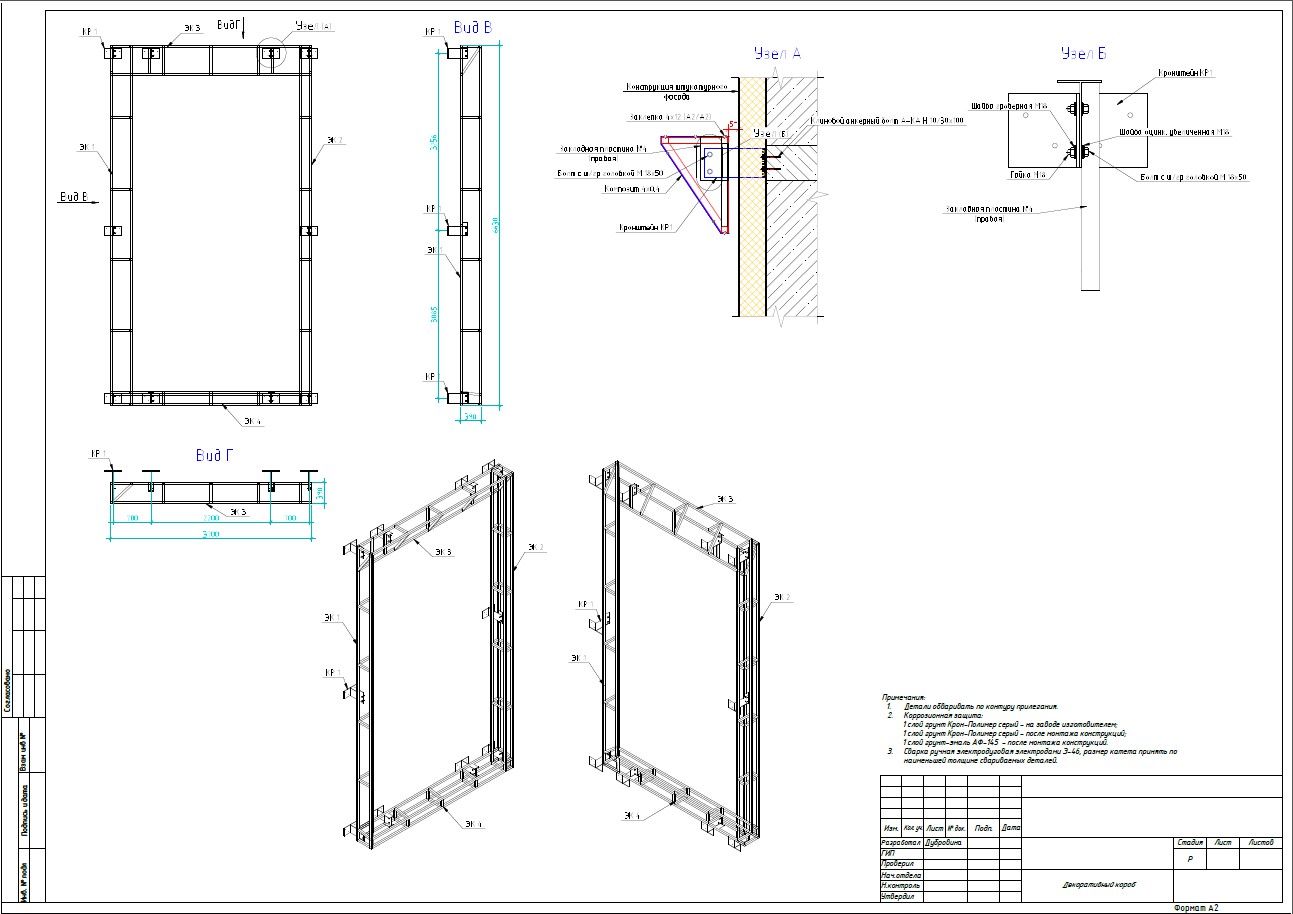1293x914 pixels.
Task: Click the "Стадия" header cell
Action: pos(1190,843)
